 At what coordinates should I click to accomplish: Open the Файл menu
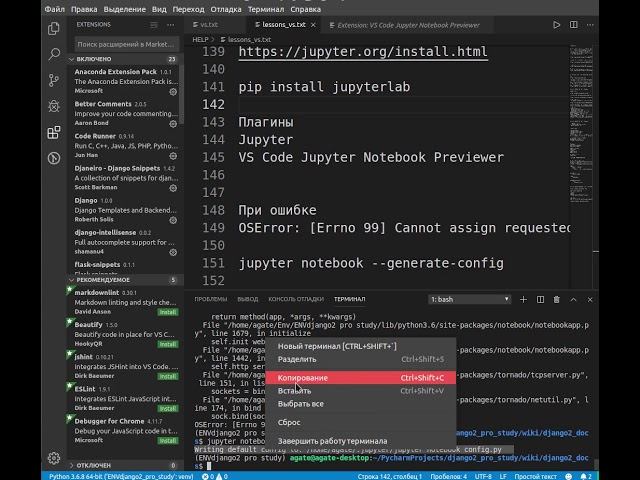[54, 9]
